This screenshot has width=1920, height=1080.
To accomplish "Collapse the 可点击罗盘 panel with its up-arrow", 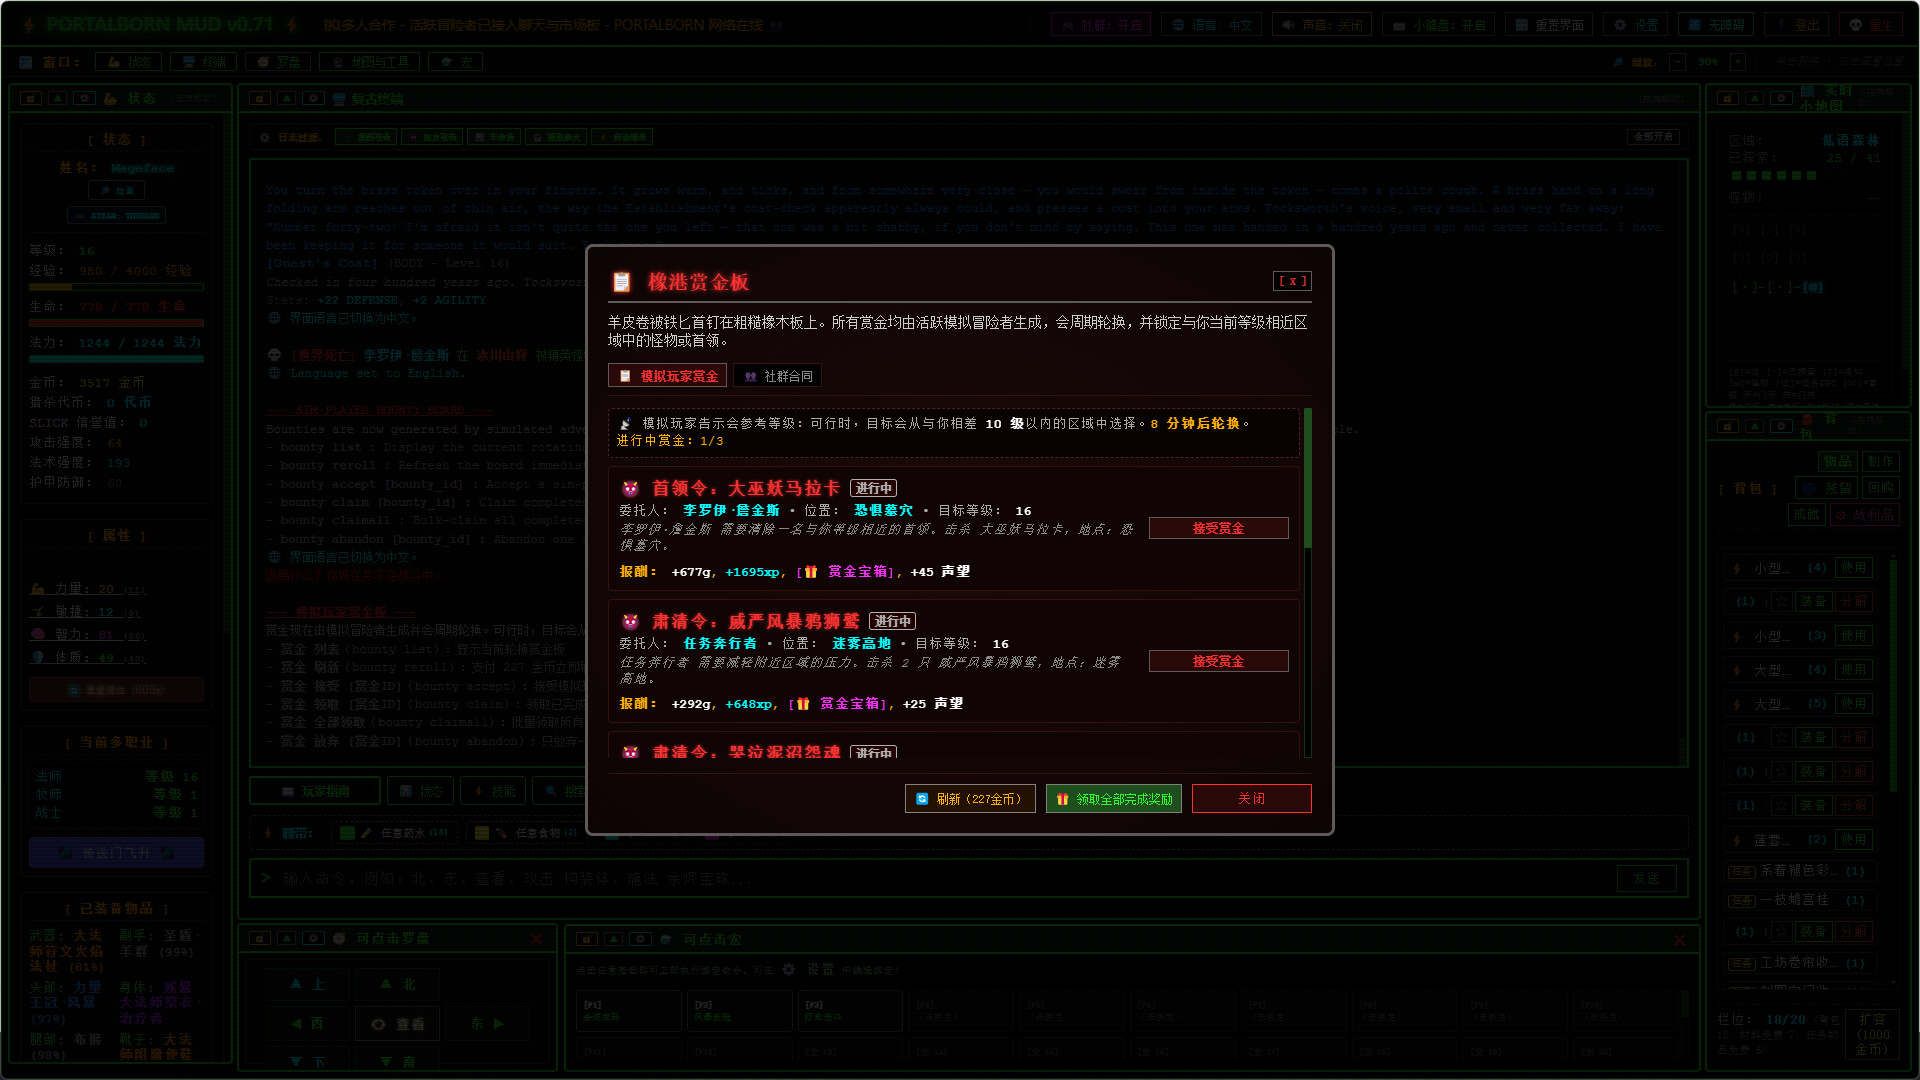I will pyautogui.click(x=287, y=939).
